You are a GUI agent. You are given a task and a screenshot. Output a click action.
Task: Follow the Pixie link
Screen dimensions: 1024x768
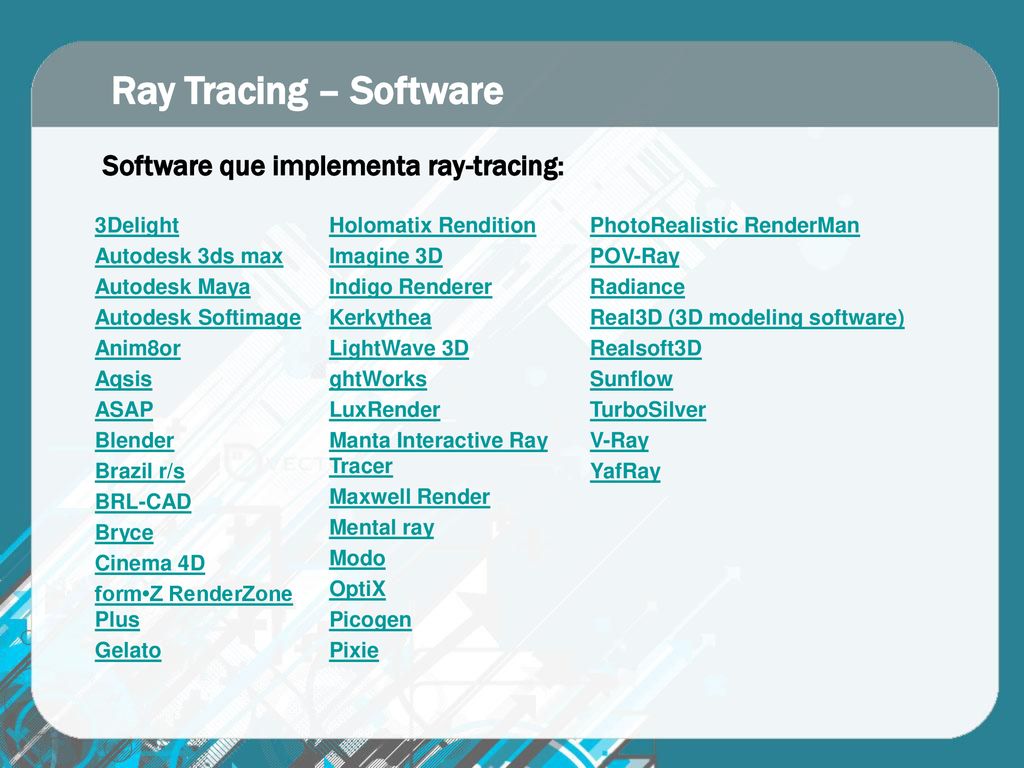coord(354,650)
